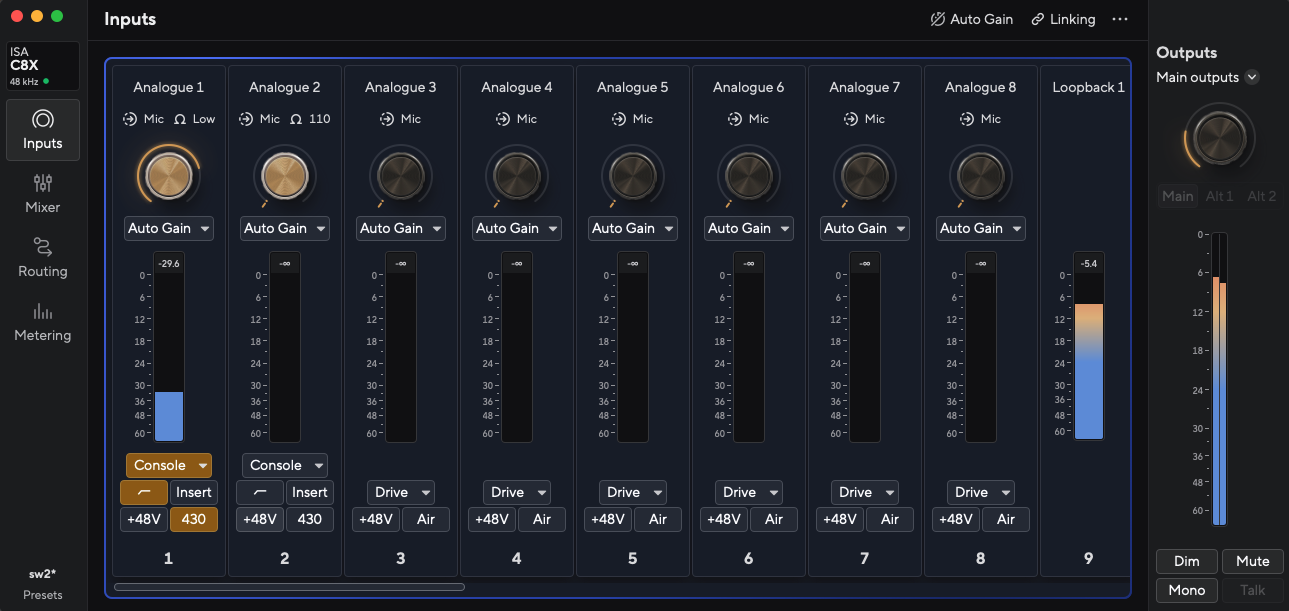
Task: Enable +48V on channel 5
Action: pos(608,519)
